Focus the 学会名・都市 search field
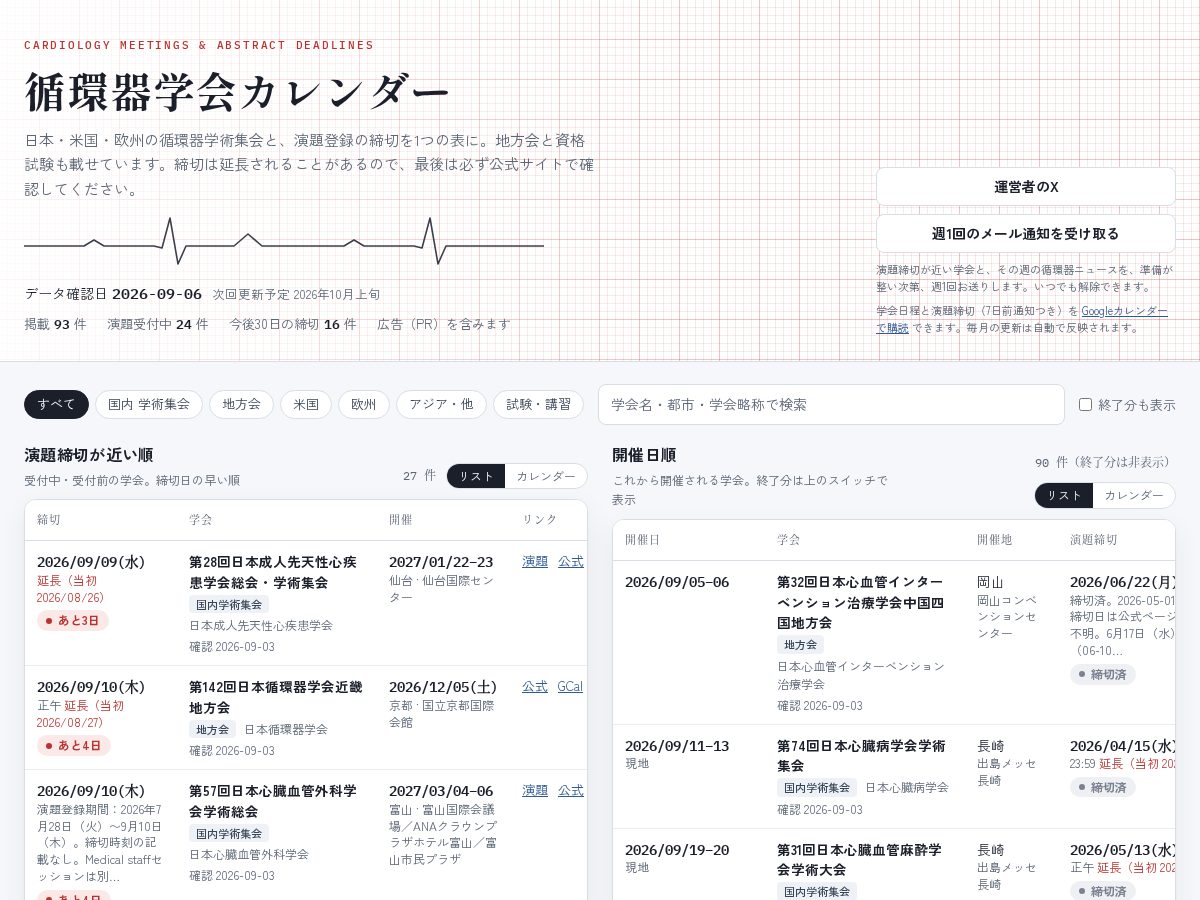 (831, 404)
